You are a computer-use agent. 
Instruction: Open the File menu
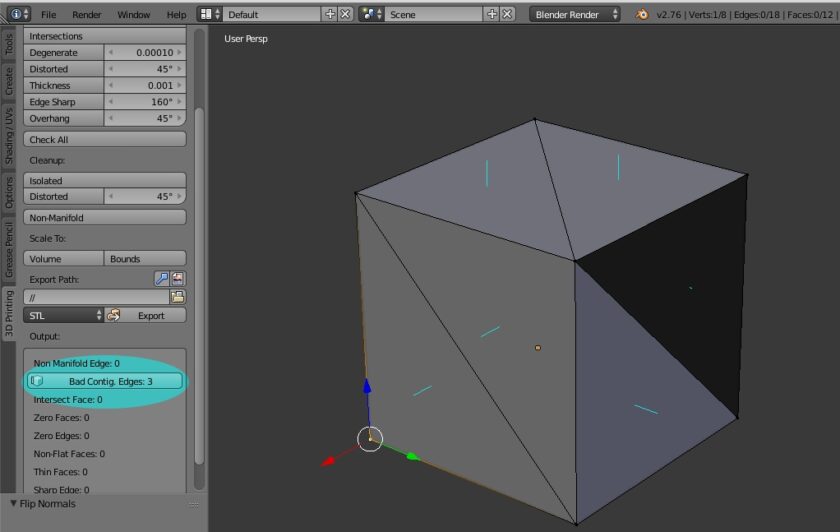(x=48, y=15)
